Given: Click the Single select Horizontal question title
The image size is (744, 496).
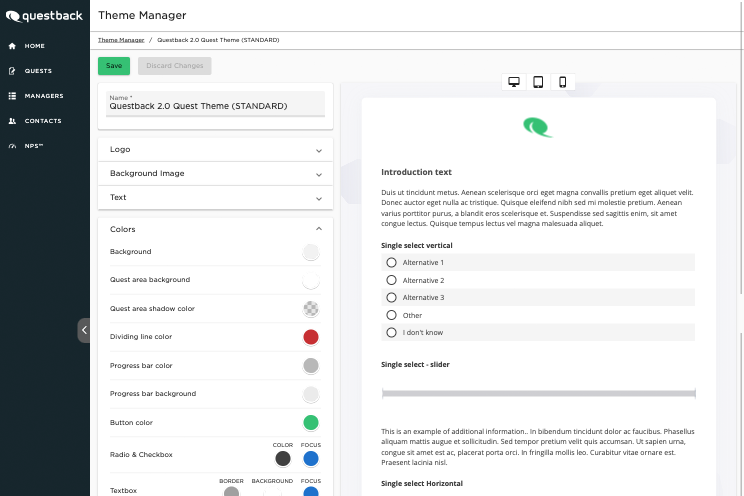Looking at the screenshot, I should [x=422, y=484].
